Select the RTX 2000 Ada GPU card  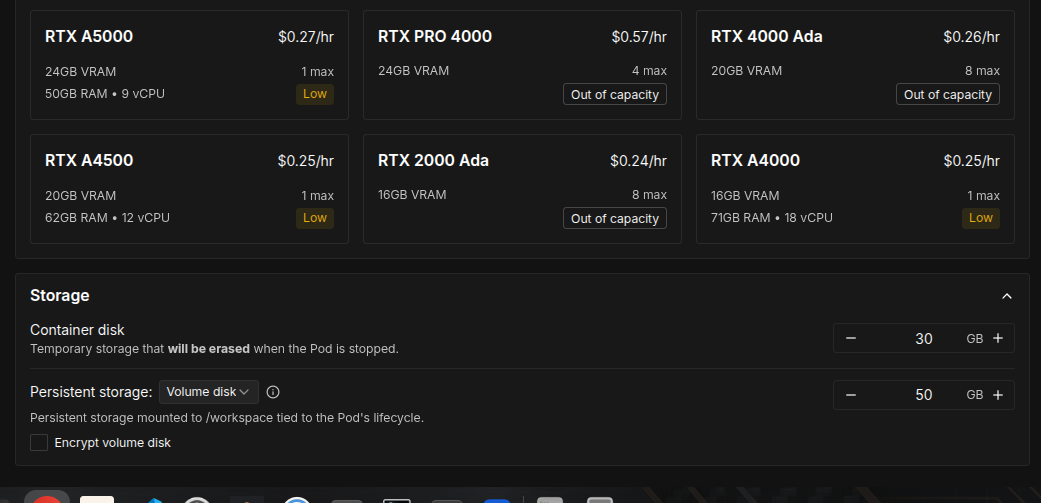click(522, 189)
